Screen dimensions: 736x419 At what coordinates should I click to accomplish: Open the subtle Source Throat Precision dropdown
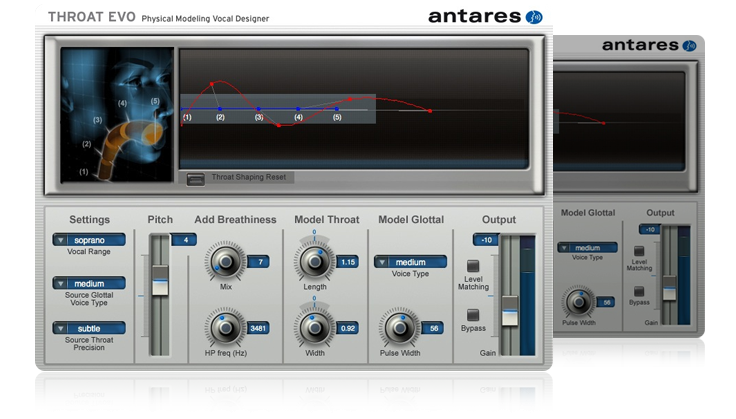(89, 328)
